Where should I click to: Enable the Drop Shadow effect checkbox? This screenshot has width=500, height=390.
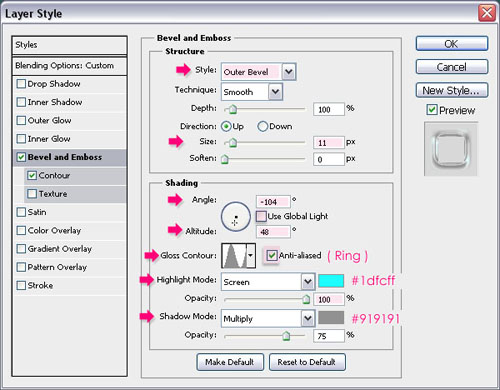coord(21,84)
